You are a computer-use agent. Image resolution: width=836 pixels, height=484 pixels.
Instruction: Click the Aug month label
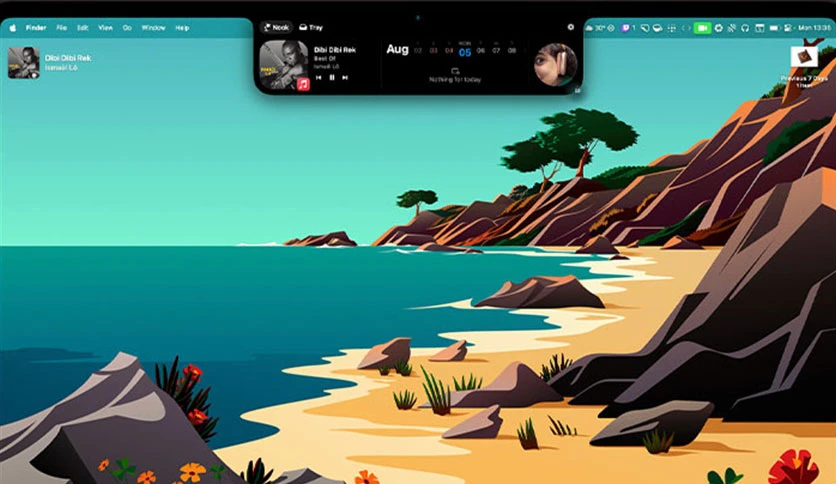[397, 50]
